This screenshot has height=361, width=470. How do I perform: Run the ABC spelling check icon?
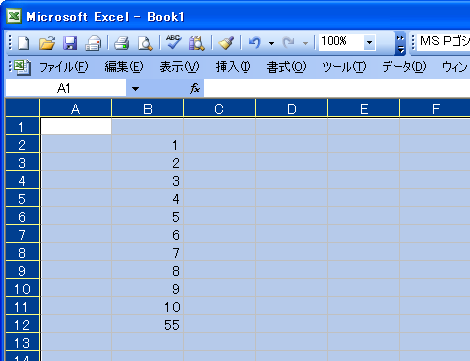click(174, 42)
